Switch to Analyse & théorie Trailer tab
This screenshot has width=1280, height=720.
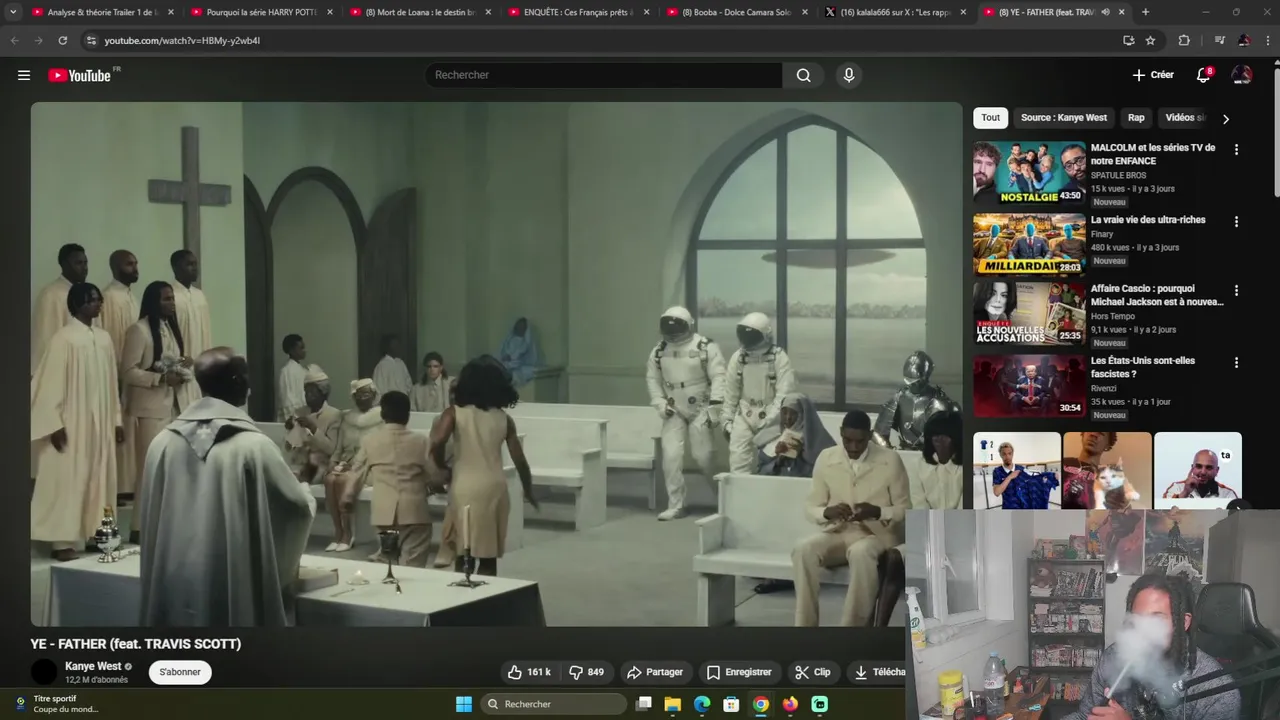point(103,12)
